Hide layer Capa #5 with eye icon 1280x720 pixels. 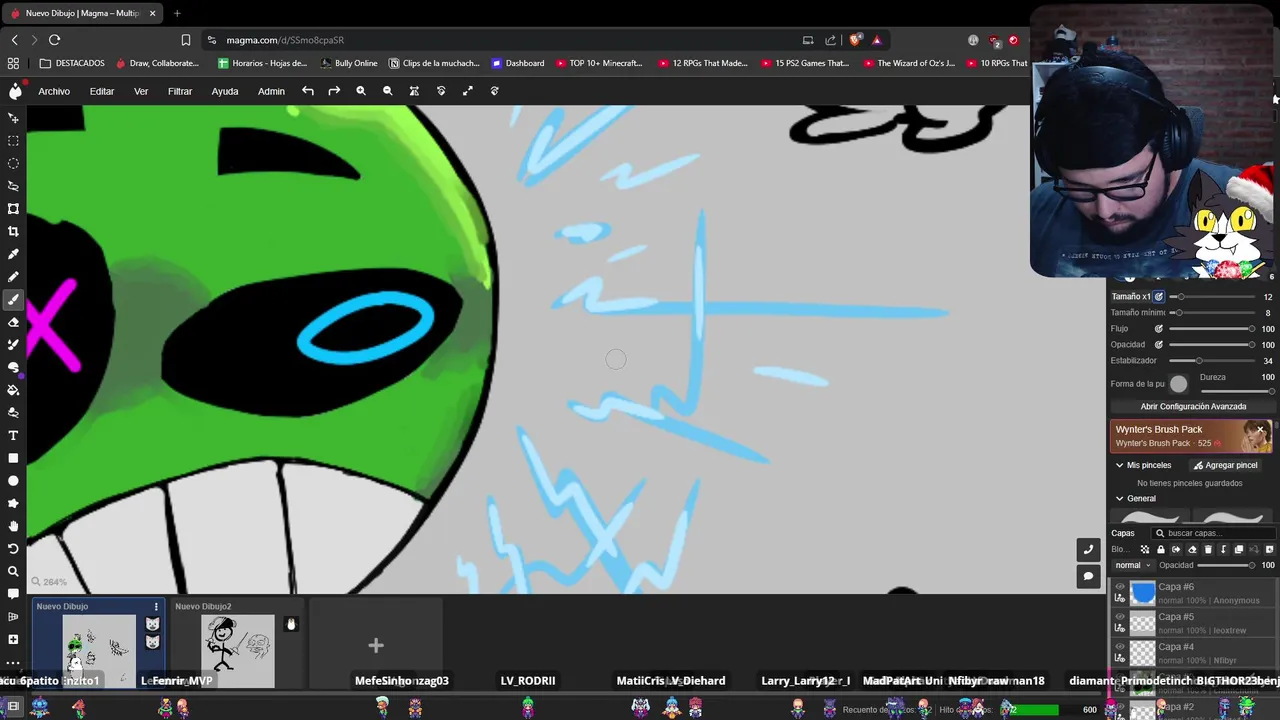tap(1120, 617)
